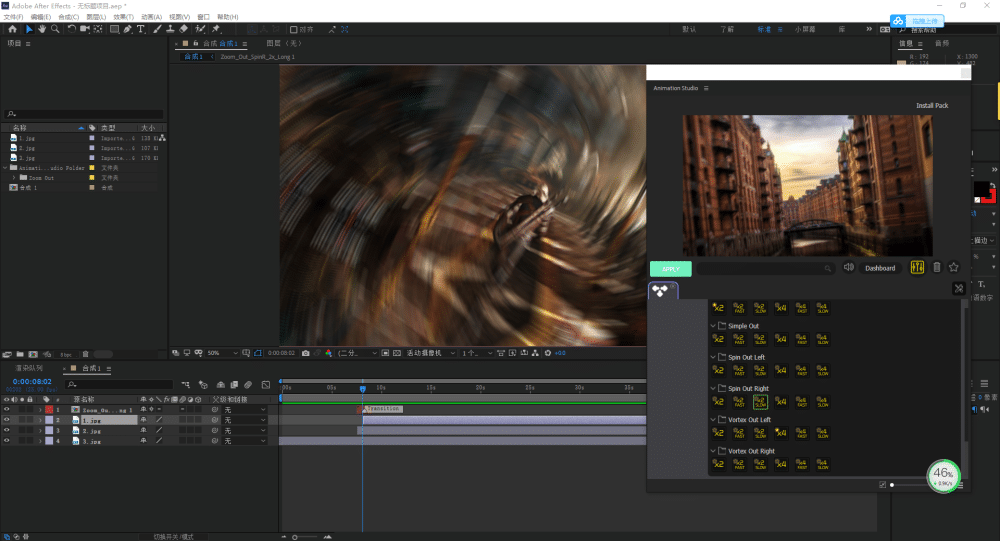The width and height of the screenshot is (1000, 541).
Task: Select the Pen tool
Action: click(128, 29)
